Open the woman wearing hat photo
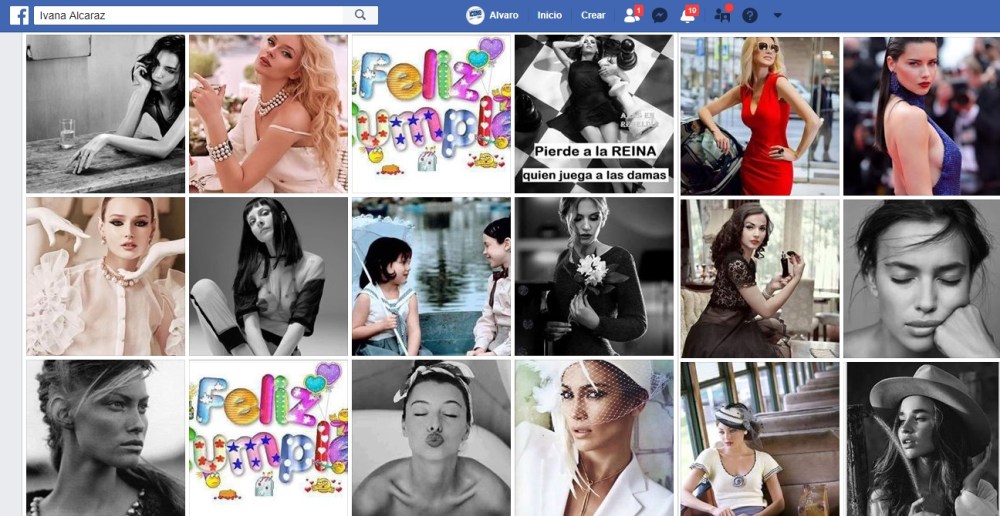The width and height of the screenshot is (1000, 516). (x=923, y=439)
